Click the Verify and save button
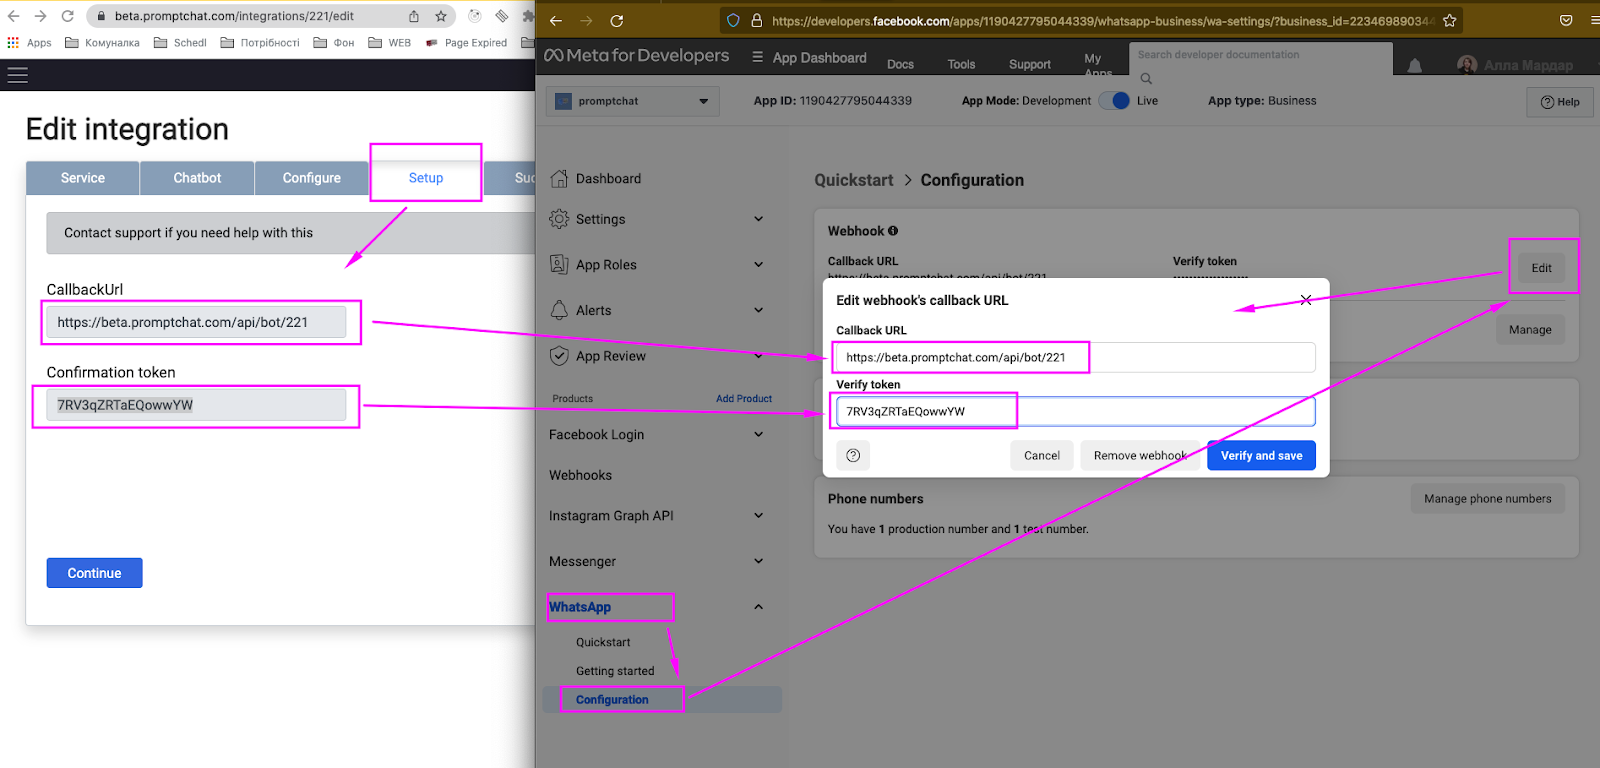Screen dimensions: 1600x768 1261,456
